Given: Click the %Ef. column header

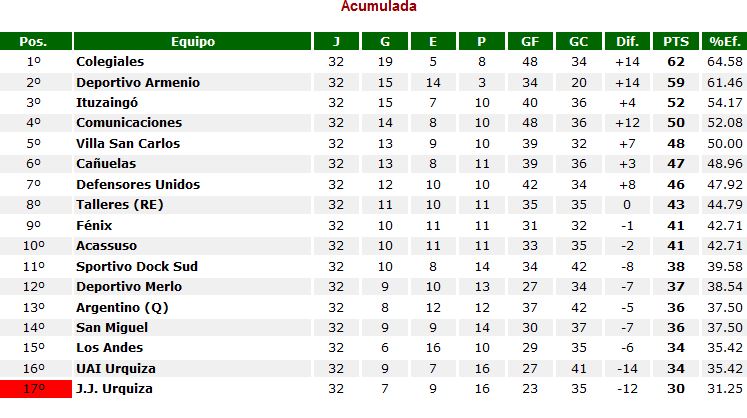Looking at the screenshot, I should click(725, 41).
